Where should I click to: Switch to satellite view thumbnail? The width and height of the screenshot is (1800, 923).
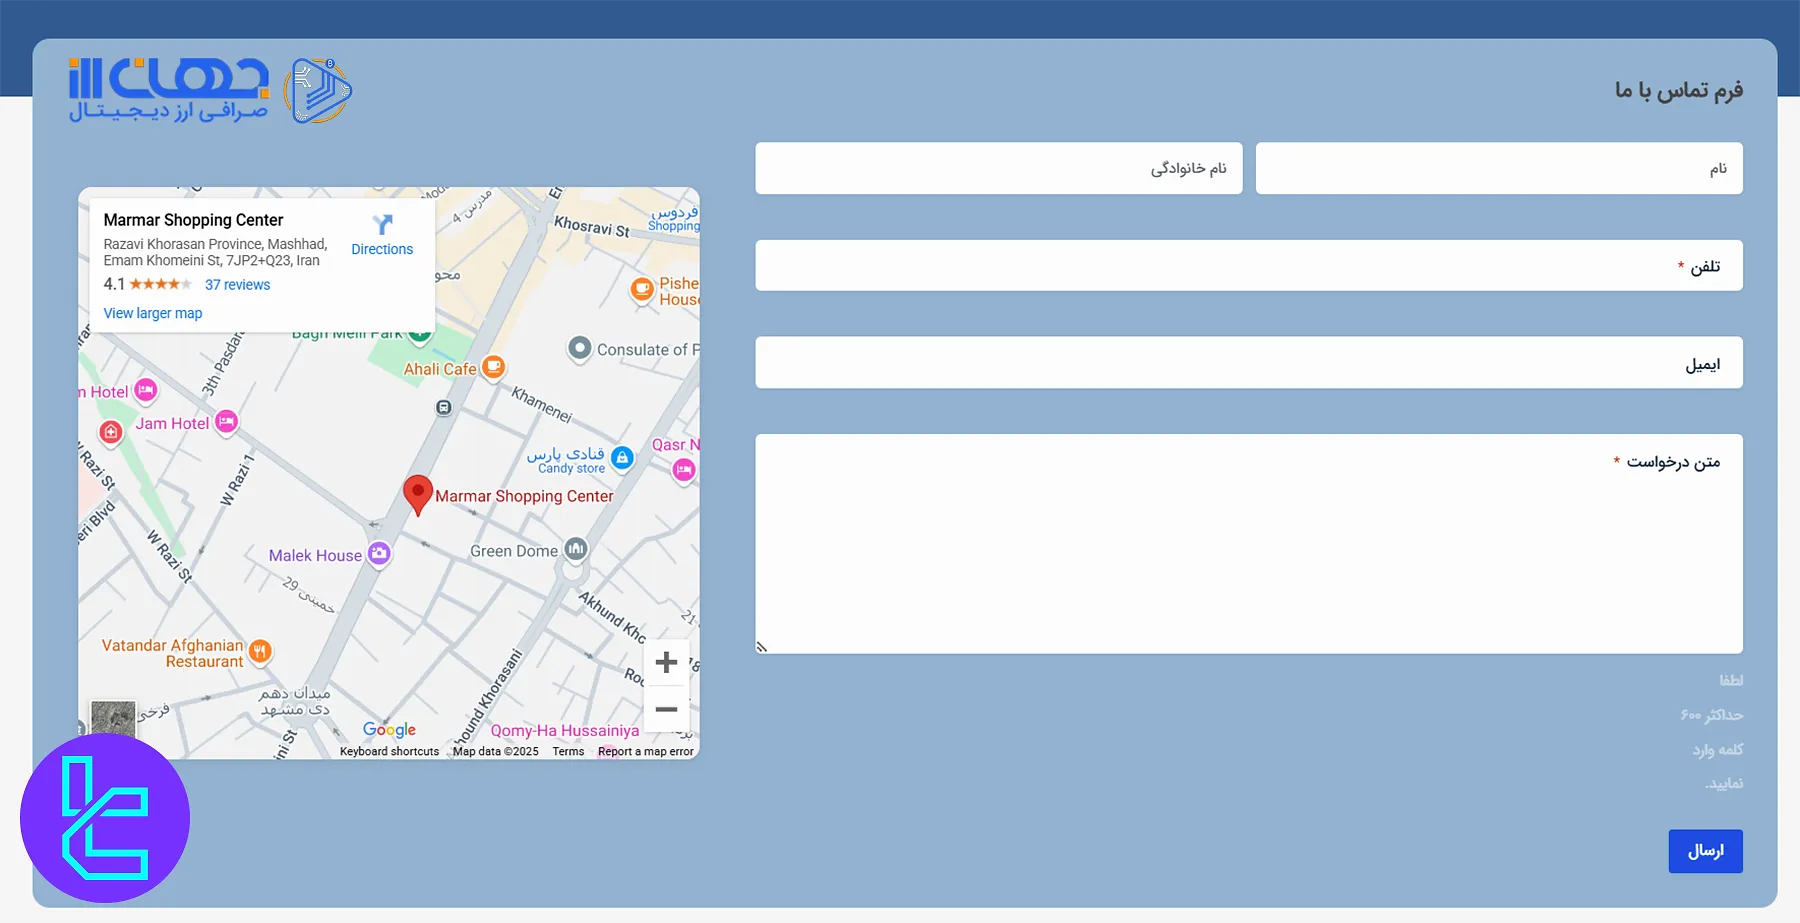[x=113, y=717]
